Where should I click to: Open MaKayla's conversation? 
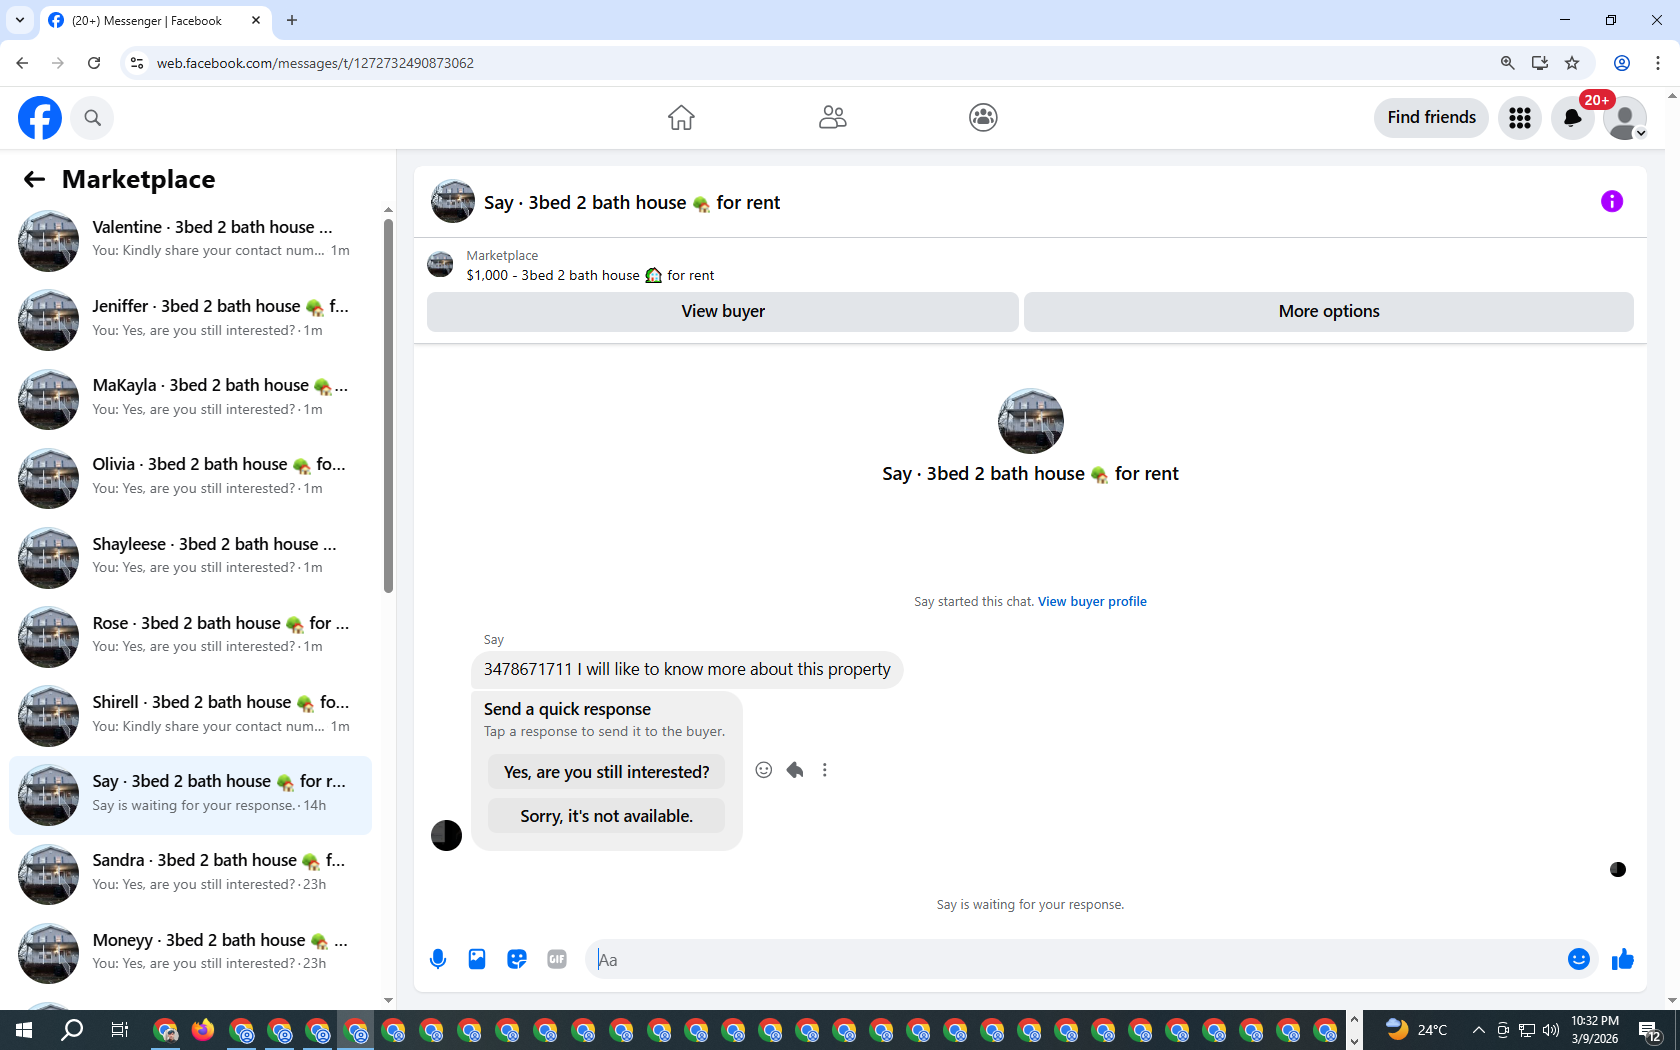coord(190,398)
